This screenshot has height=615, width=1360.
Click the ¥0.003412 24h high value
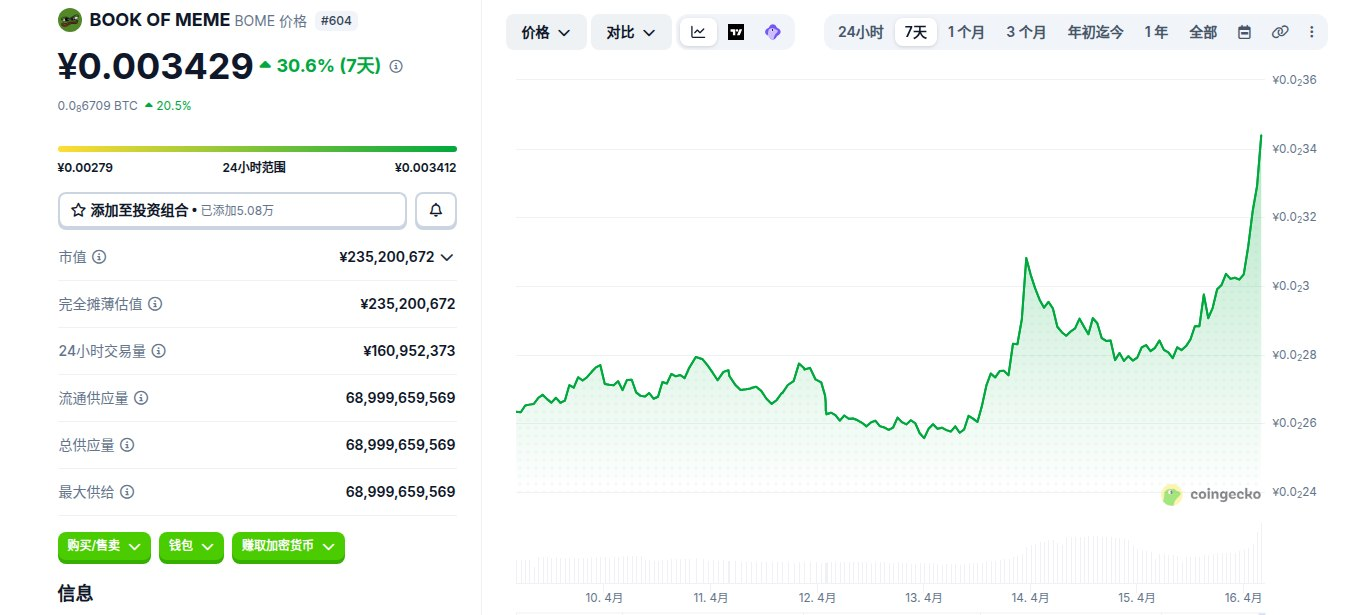click(425, 168)
